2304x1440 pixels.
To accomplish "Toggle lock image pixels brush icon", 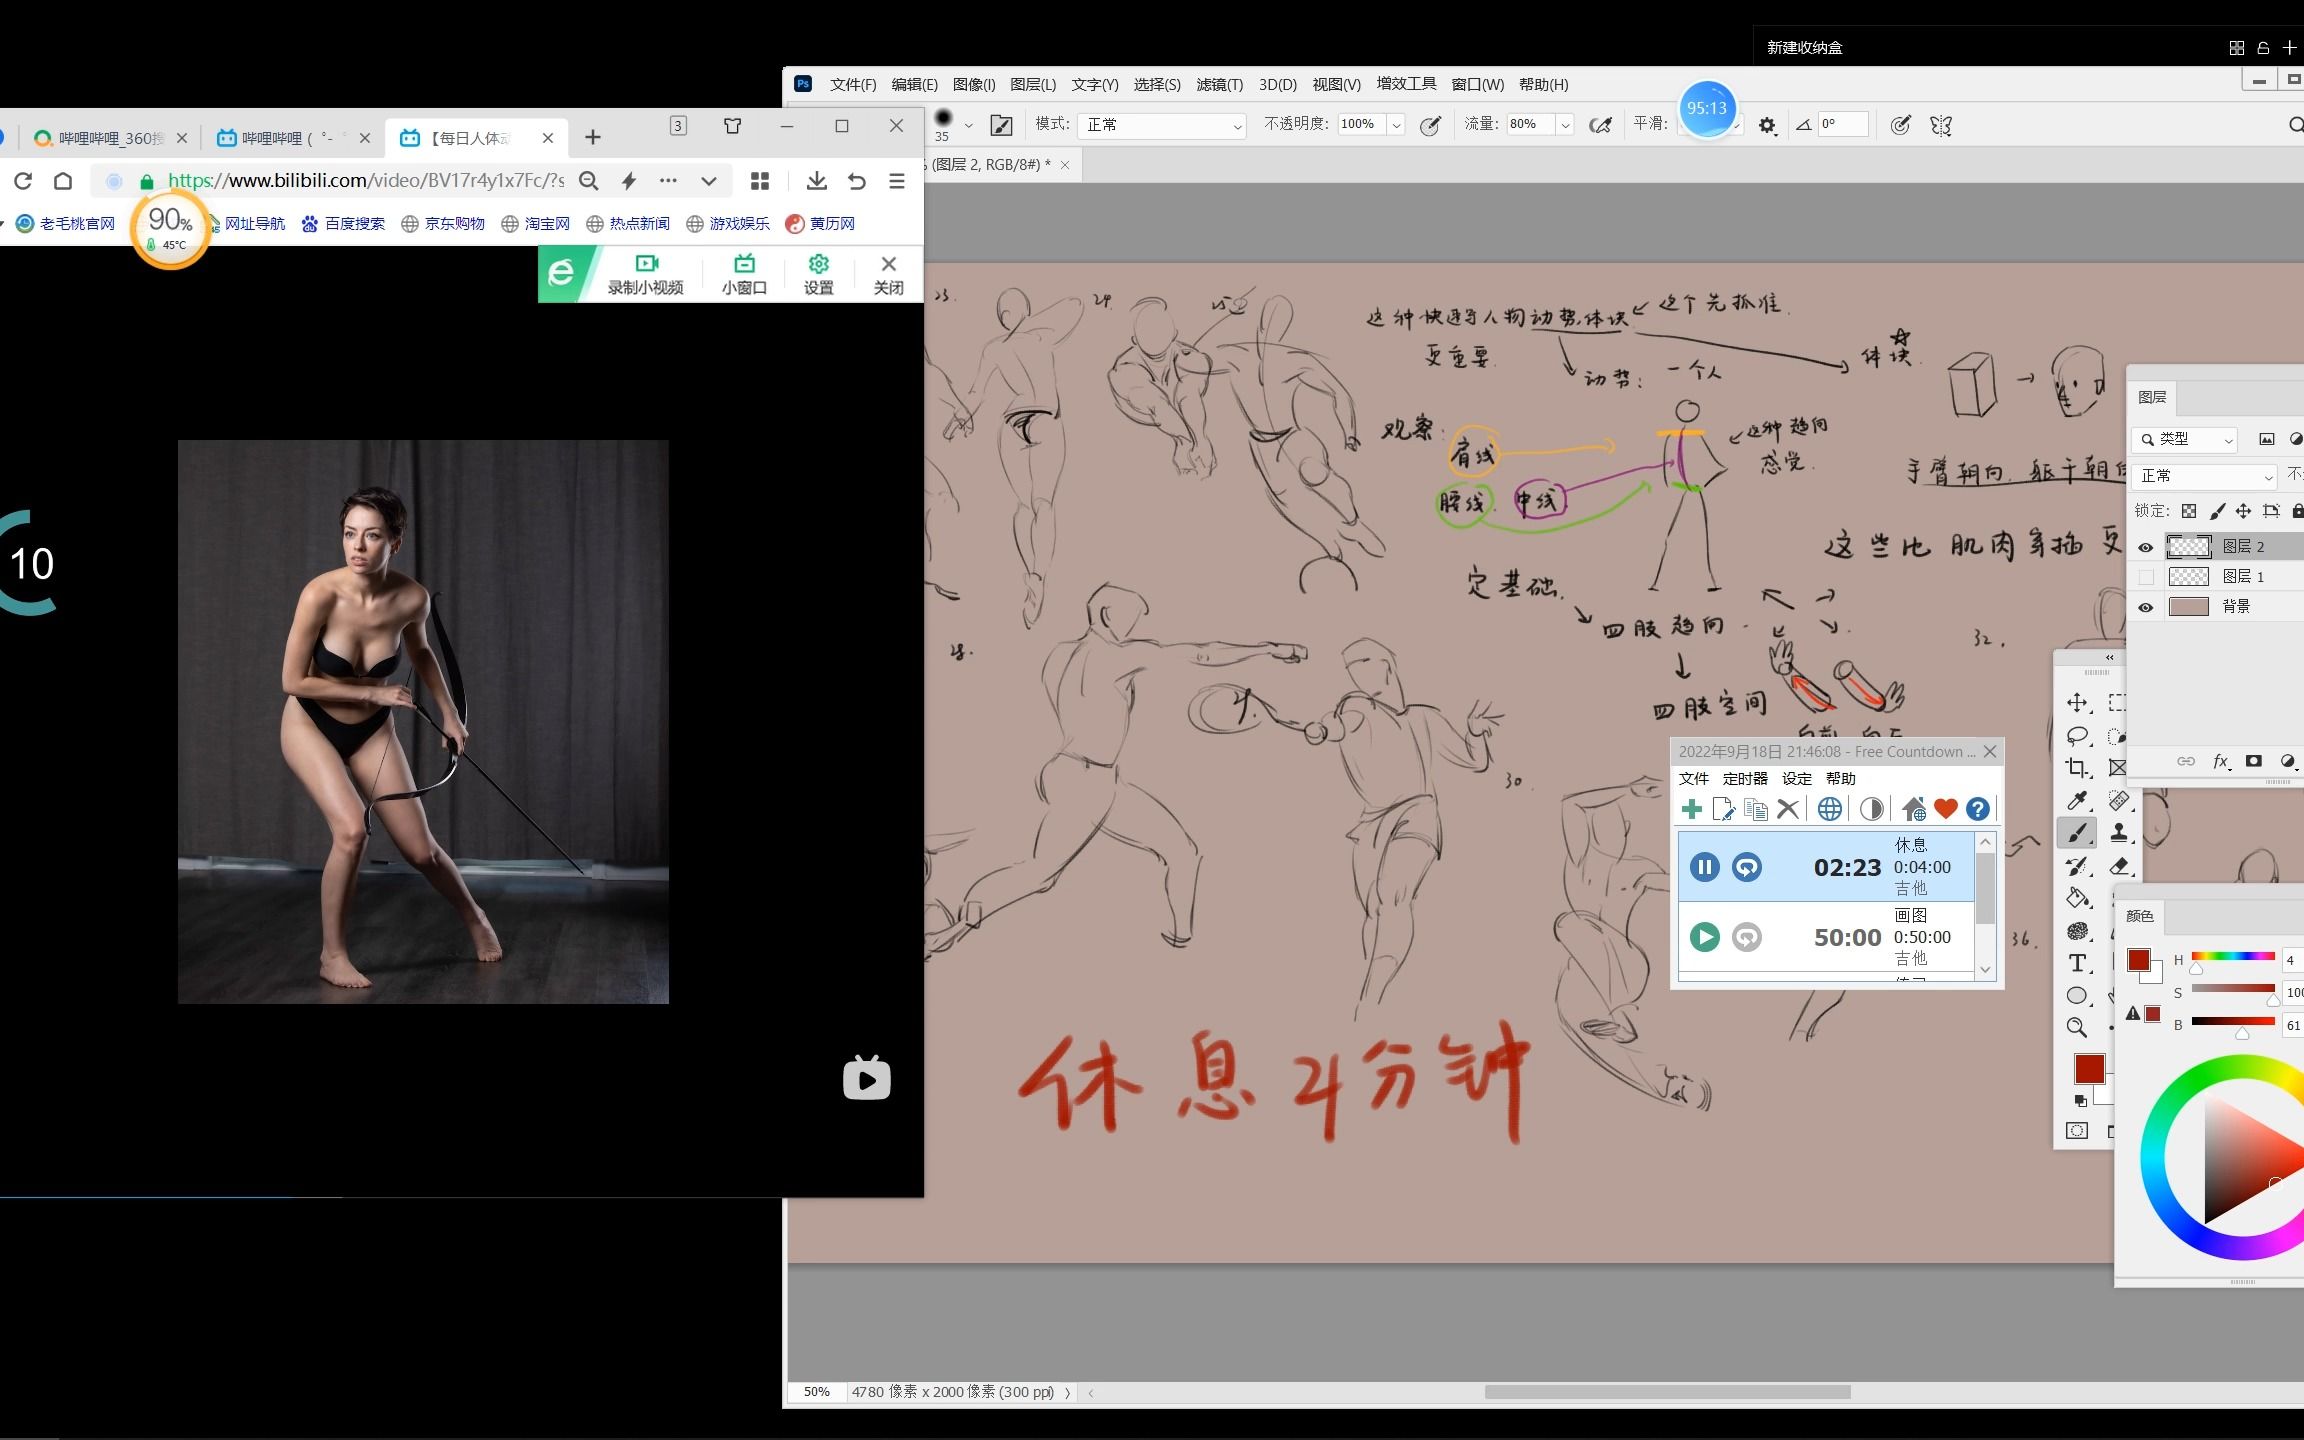I will tap(2216, 511).
